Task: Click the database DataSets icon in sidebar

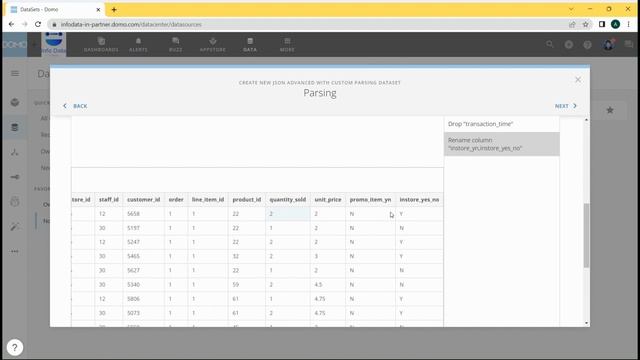Action: coord(15,127)
